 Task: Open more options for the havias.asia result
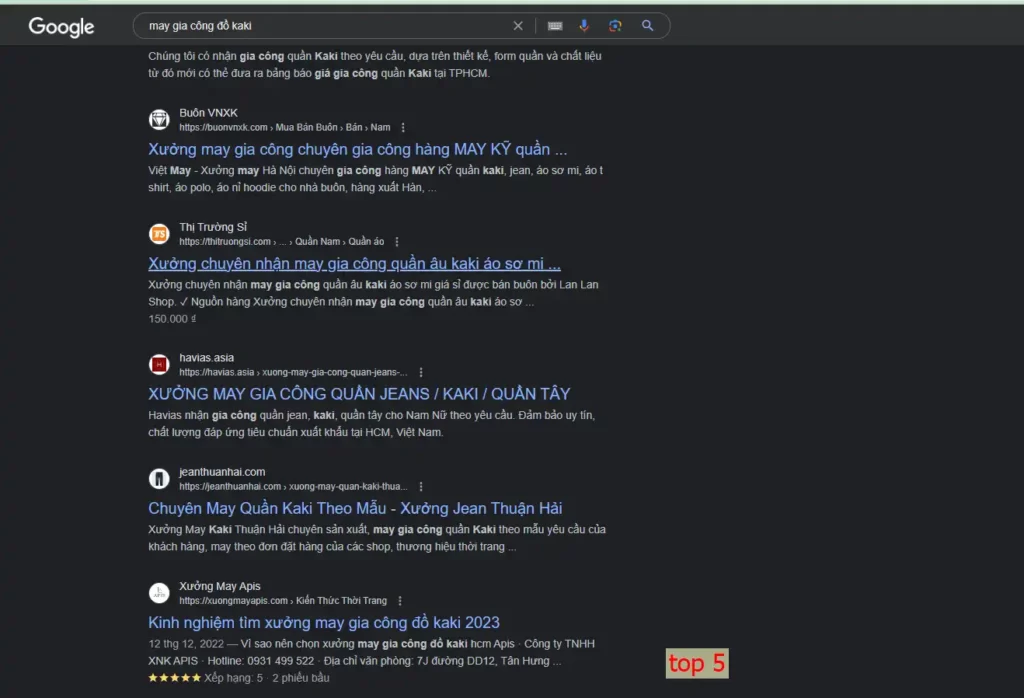point(421,372)
